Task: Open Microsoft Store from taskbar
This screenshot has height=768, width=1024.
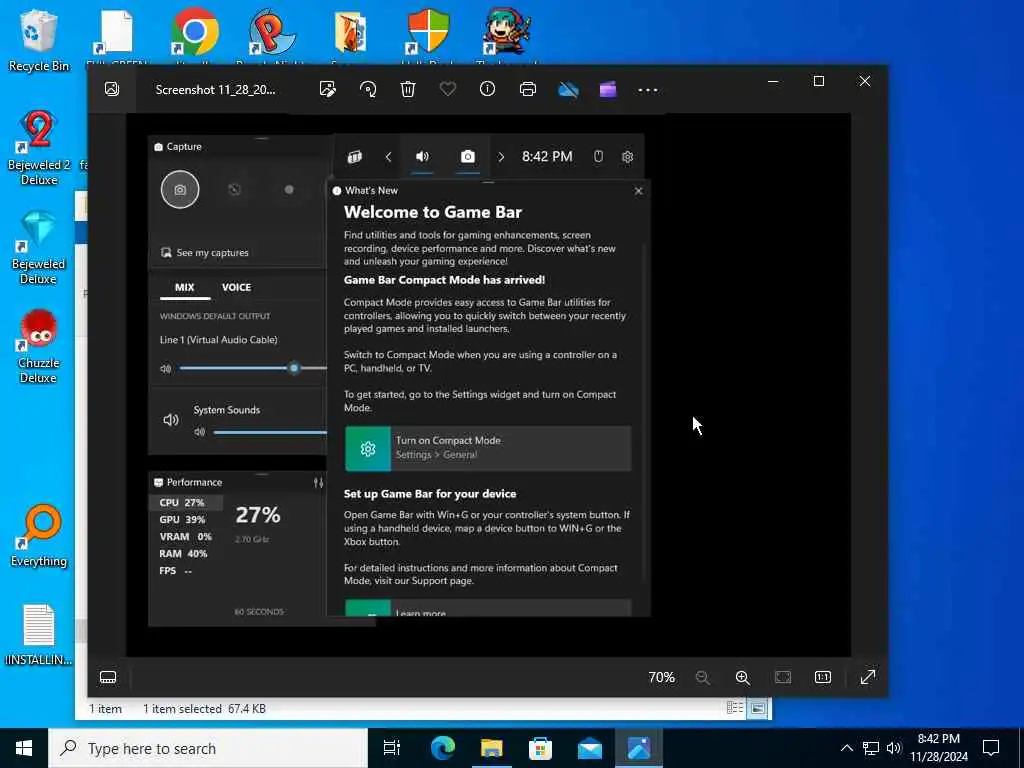Action: pyautogui.click(x=541, y=748)
